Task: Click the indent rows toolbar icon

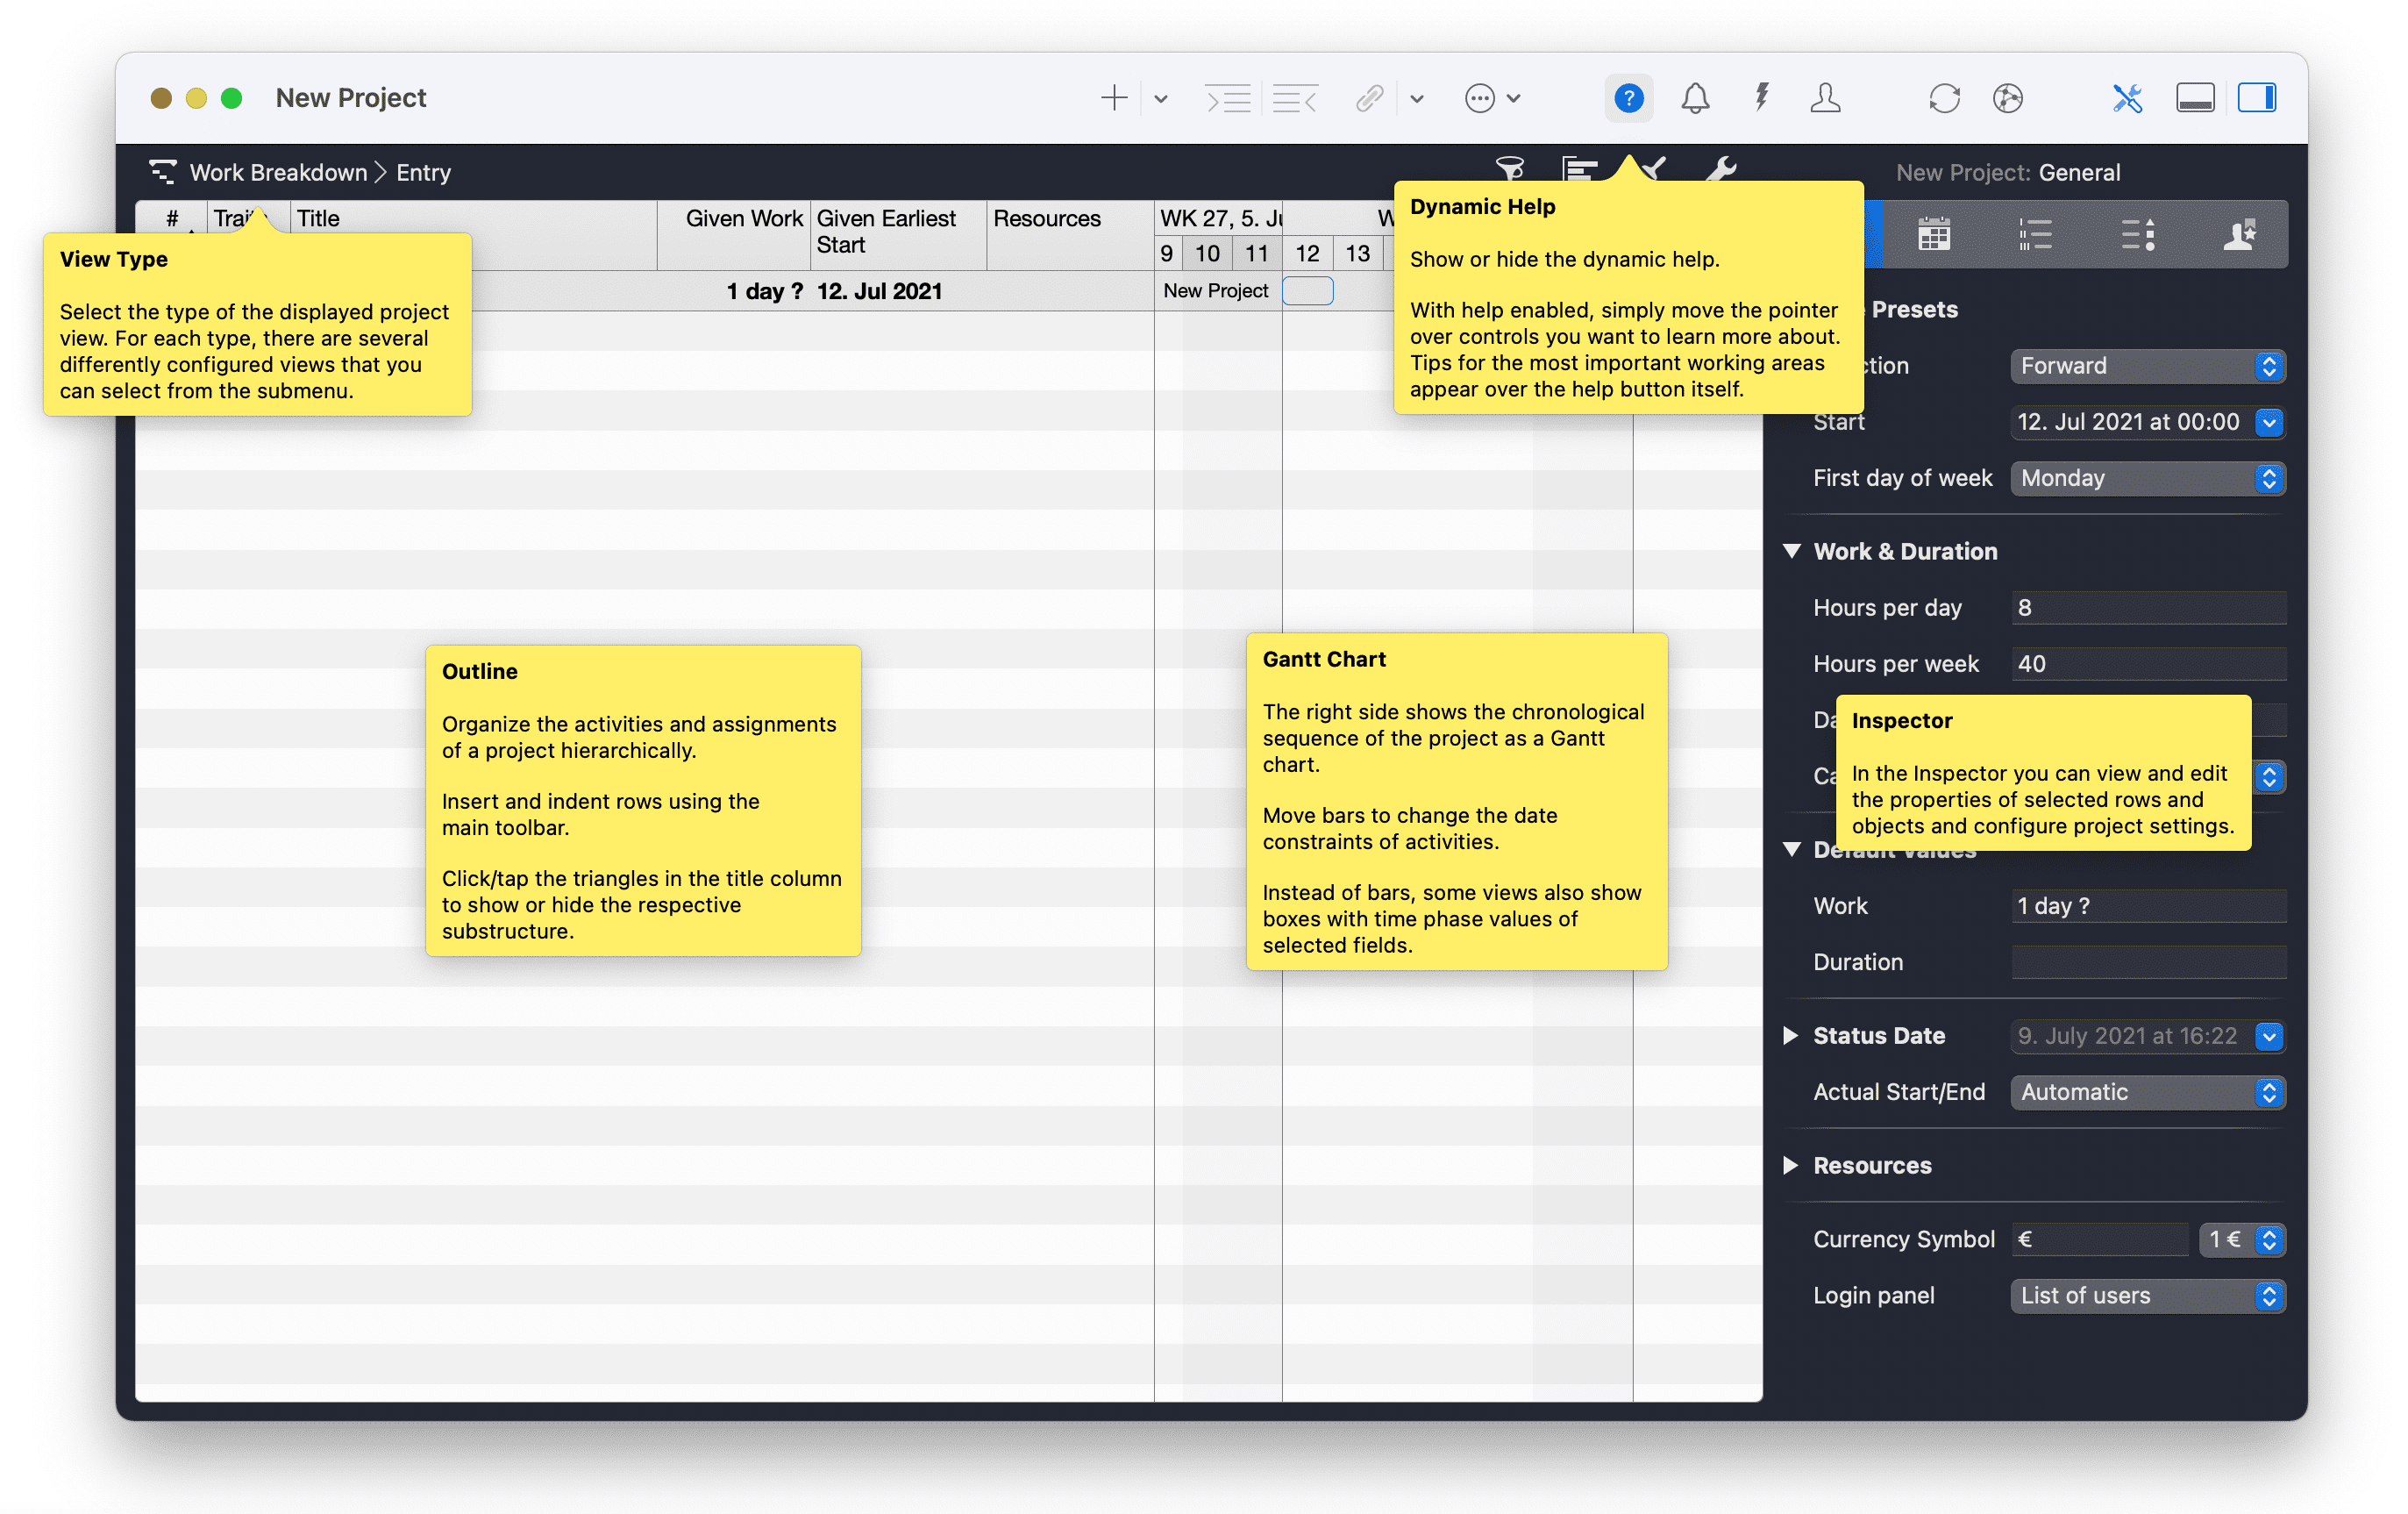Action: click(x=1227, y=98)
